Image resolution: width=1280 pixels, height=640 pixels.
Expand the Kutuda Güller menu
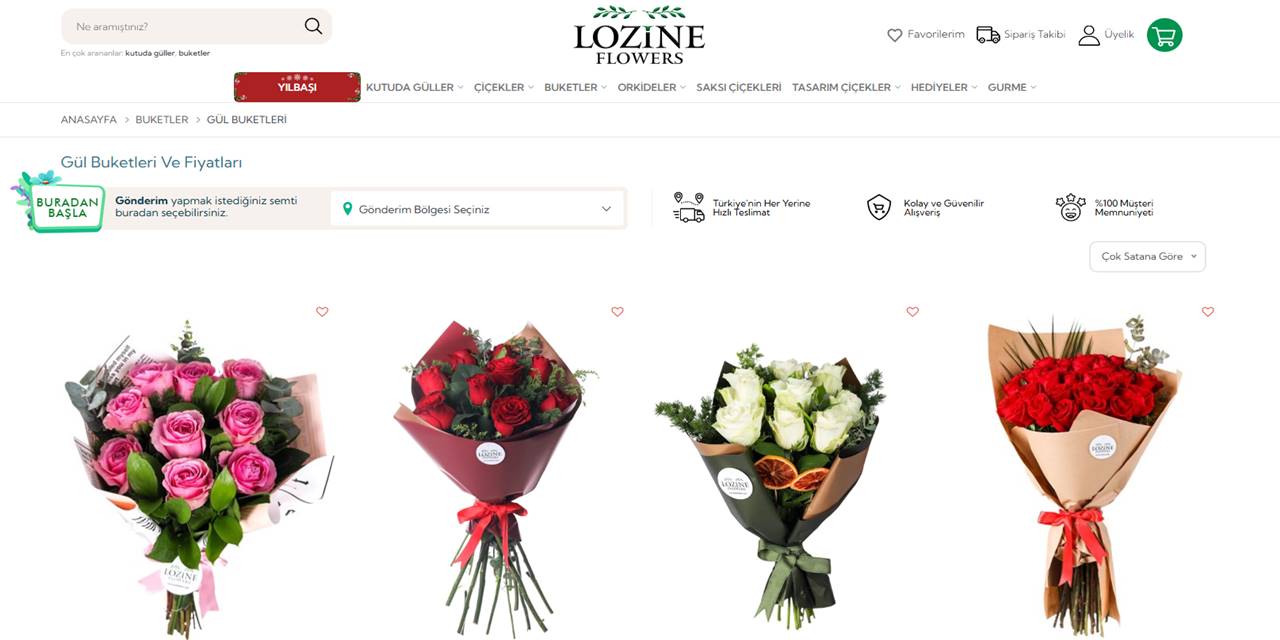coord(414,87)
